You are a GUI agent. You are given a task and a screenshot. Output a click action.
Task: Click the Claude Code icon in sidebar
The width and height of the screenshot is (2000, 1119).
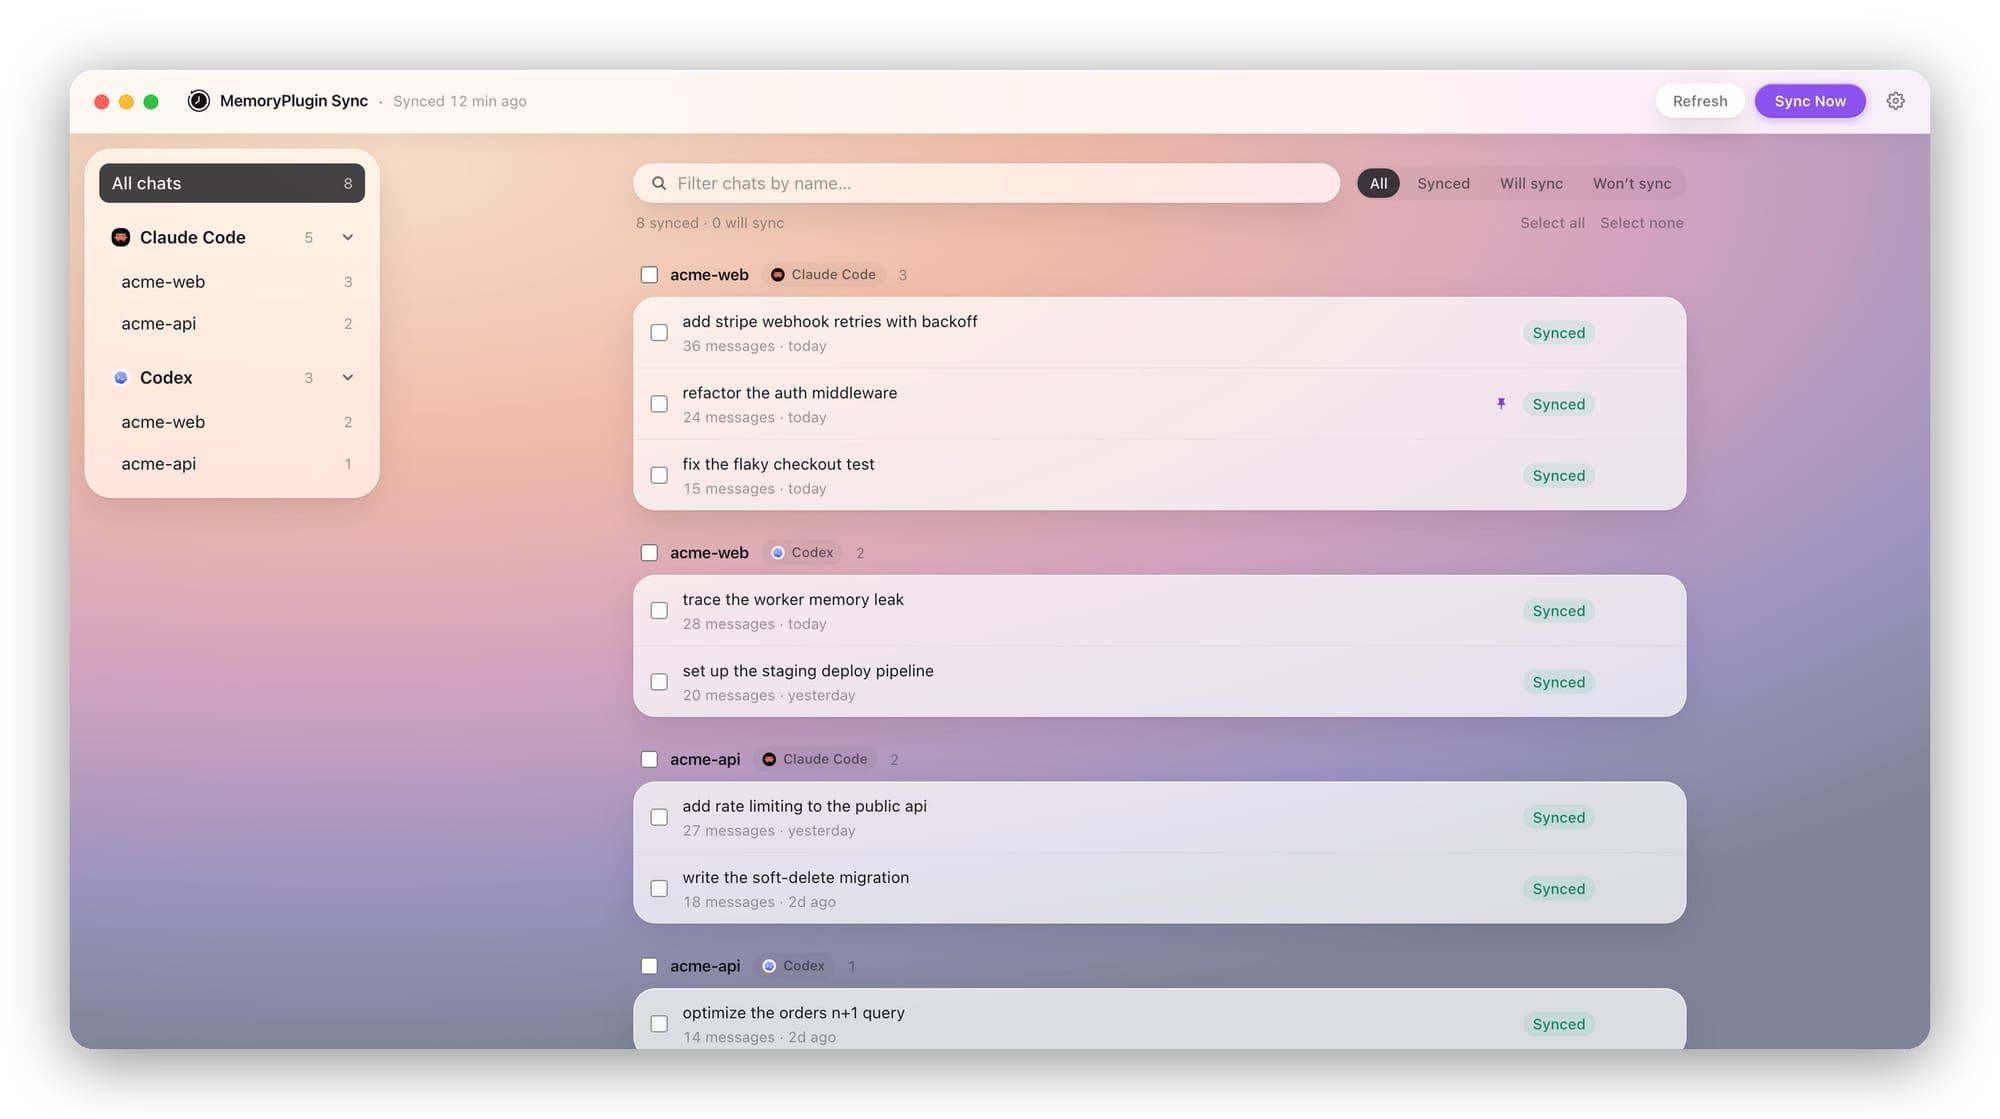point(121,237)
